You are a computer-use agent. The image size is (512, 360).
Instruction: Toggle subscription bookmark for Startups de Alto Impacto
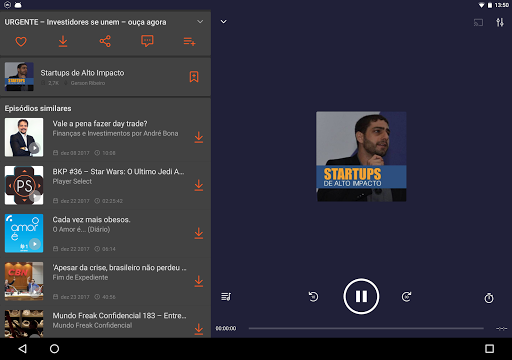coord(194,77)
